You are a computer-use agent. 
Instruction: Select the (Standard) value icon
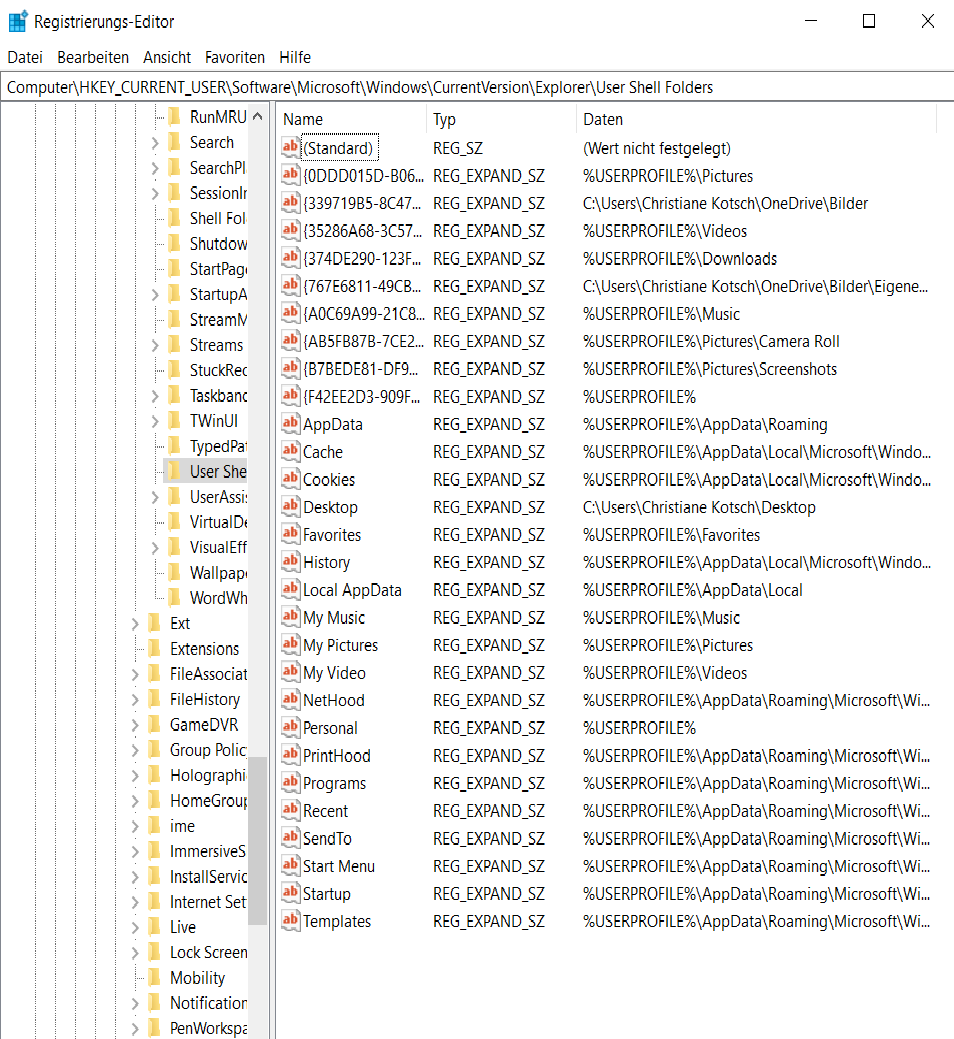pos(290,147)
